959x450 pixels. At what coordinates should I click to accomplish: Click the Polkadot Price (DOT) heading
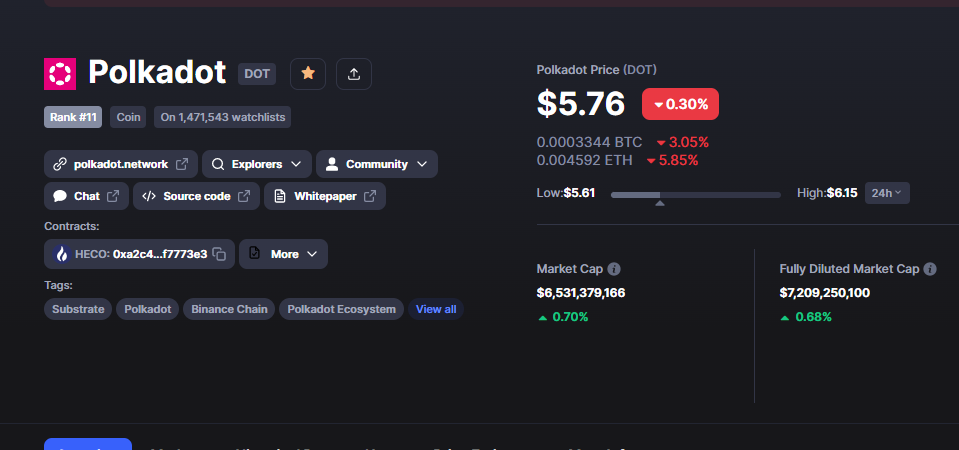point(596,70)
